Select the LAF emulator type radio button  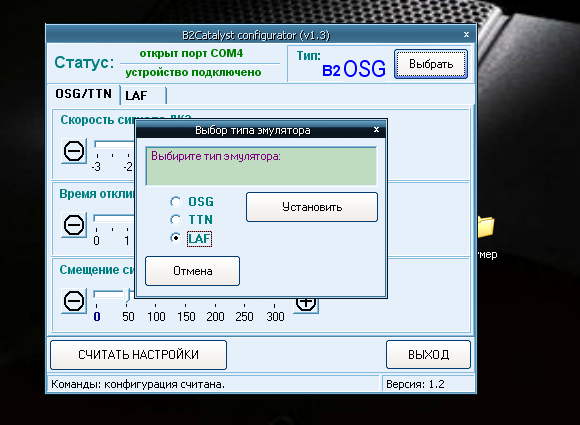click(x=176, y=238)
